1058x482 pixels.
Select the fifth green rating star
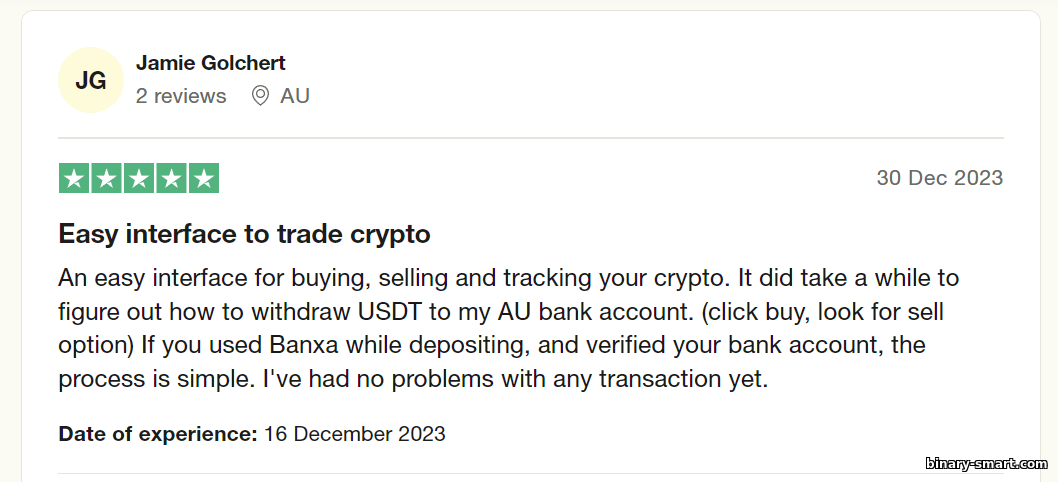(204, 178)
